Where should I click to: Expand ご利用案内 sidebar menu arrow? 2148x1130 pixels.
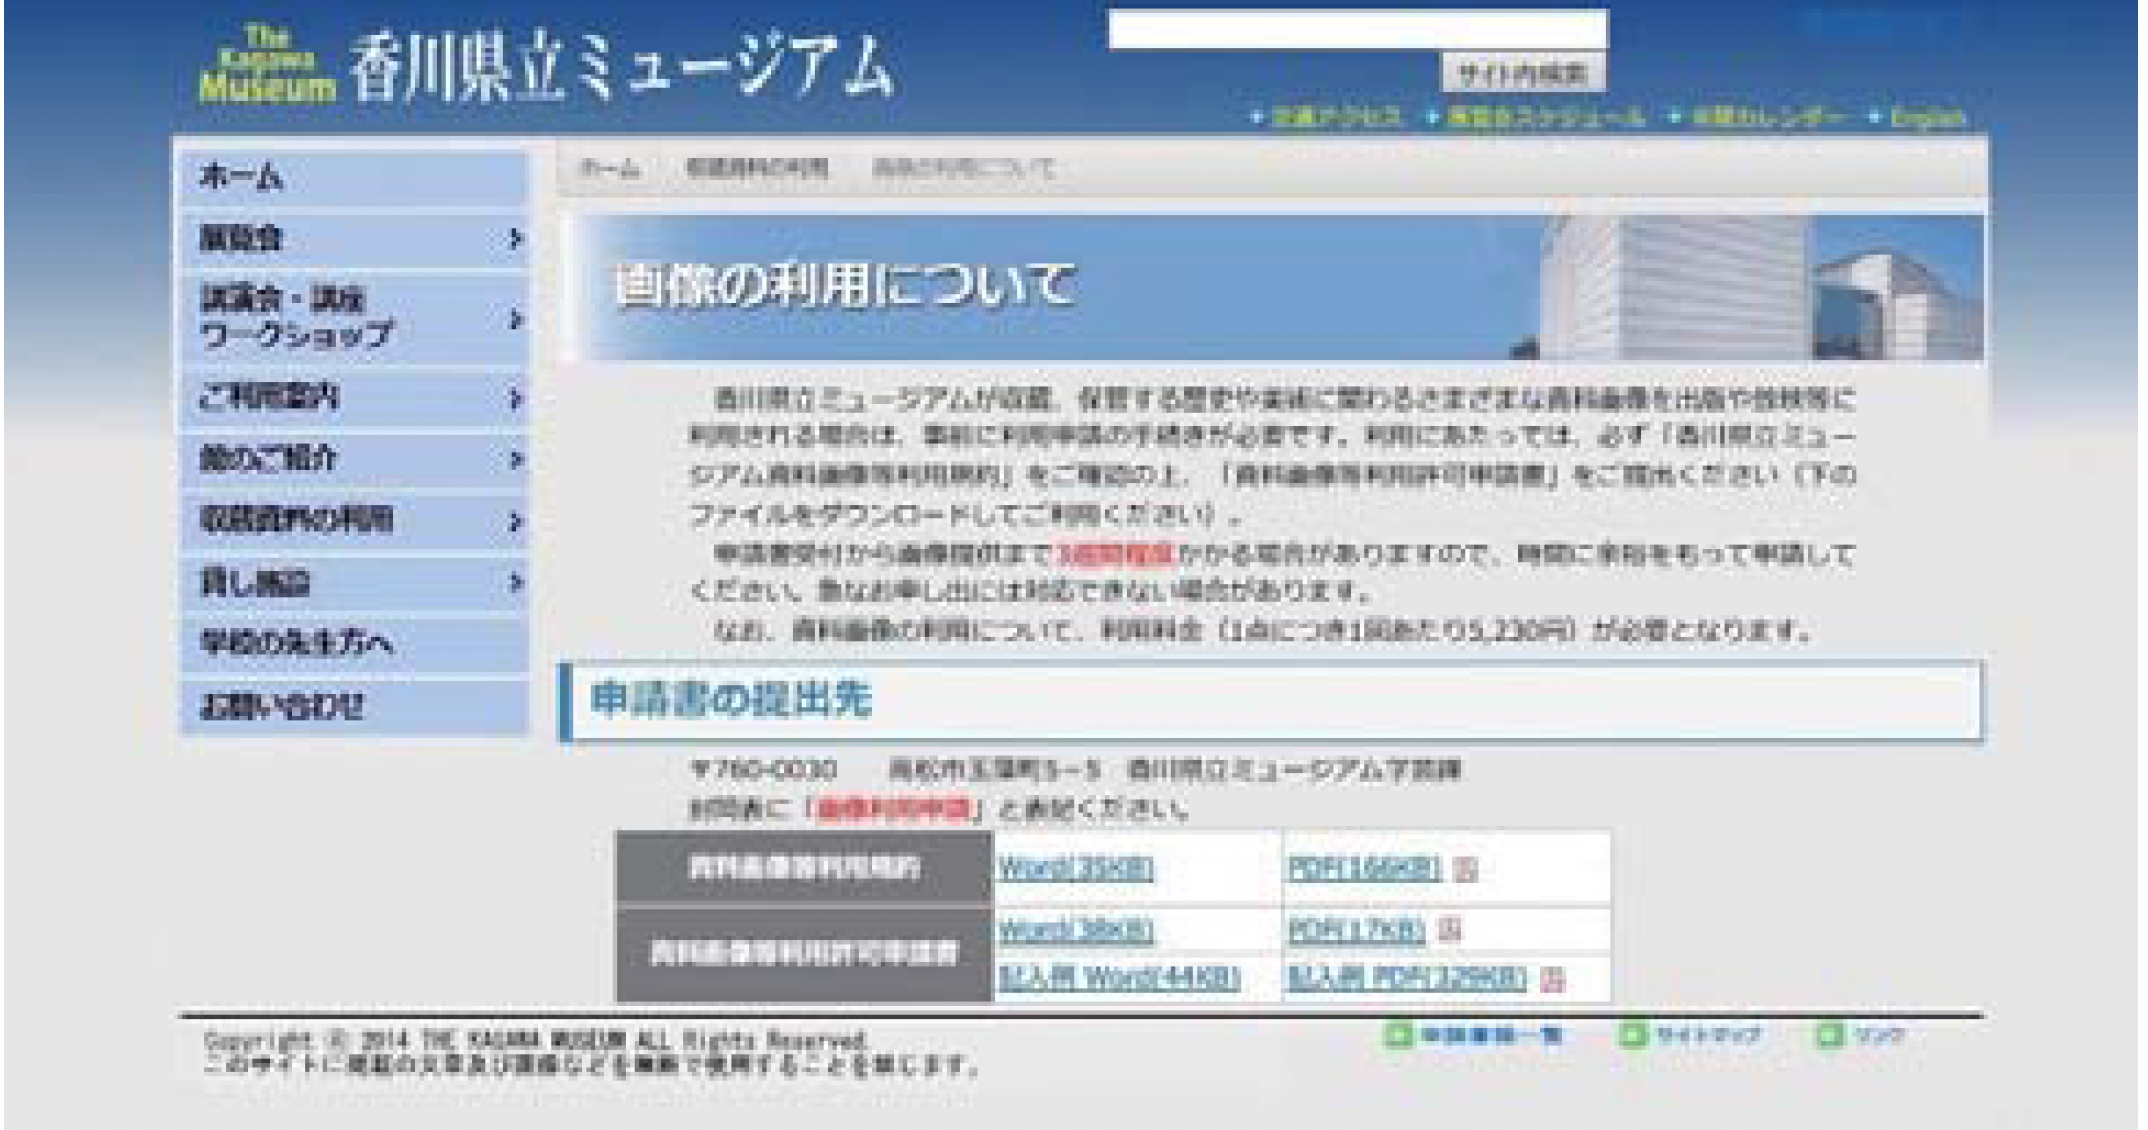click(x=514, y=399)
